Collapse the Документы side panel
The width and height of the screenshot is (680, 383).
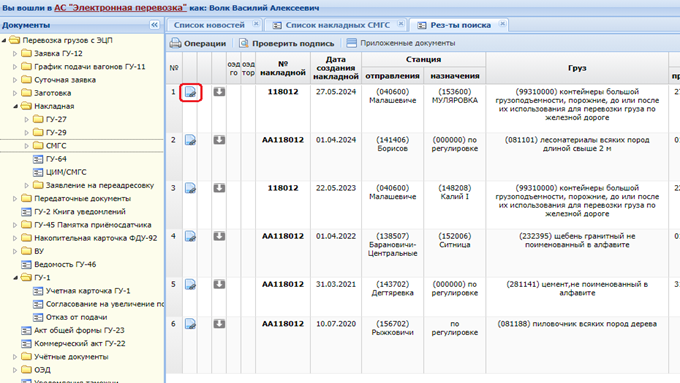point(154,25)
